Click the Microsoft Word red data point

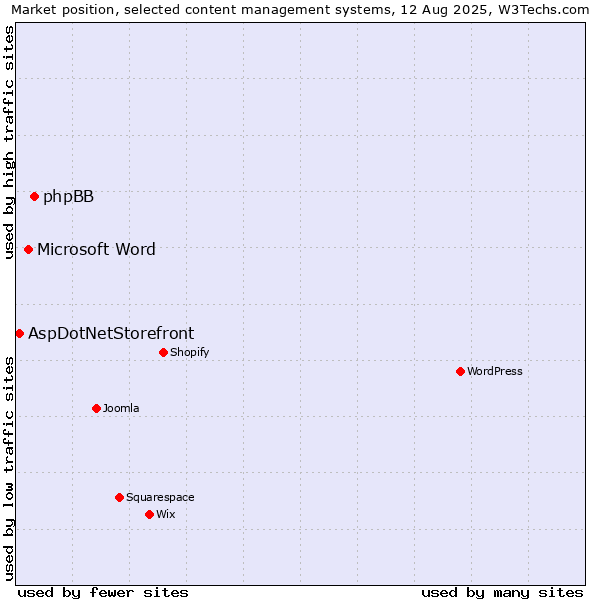click(x=28, y=249)
